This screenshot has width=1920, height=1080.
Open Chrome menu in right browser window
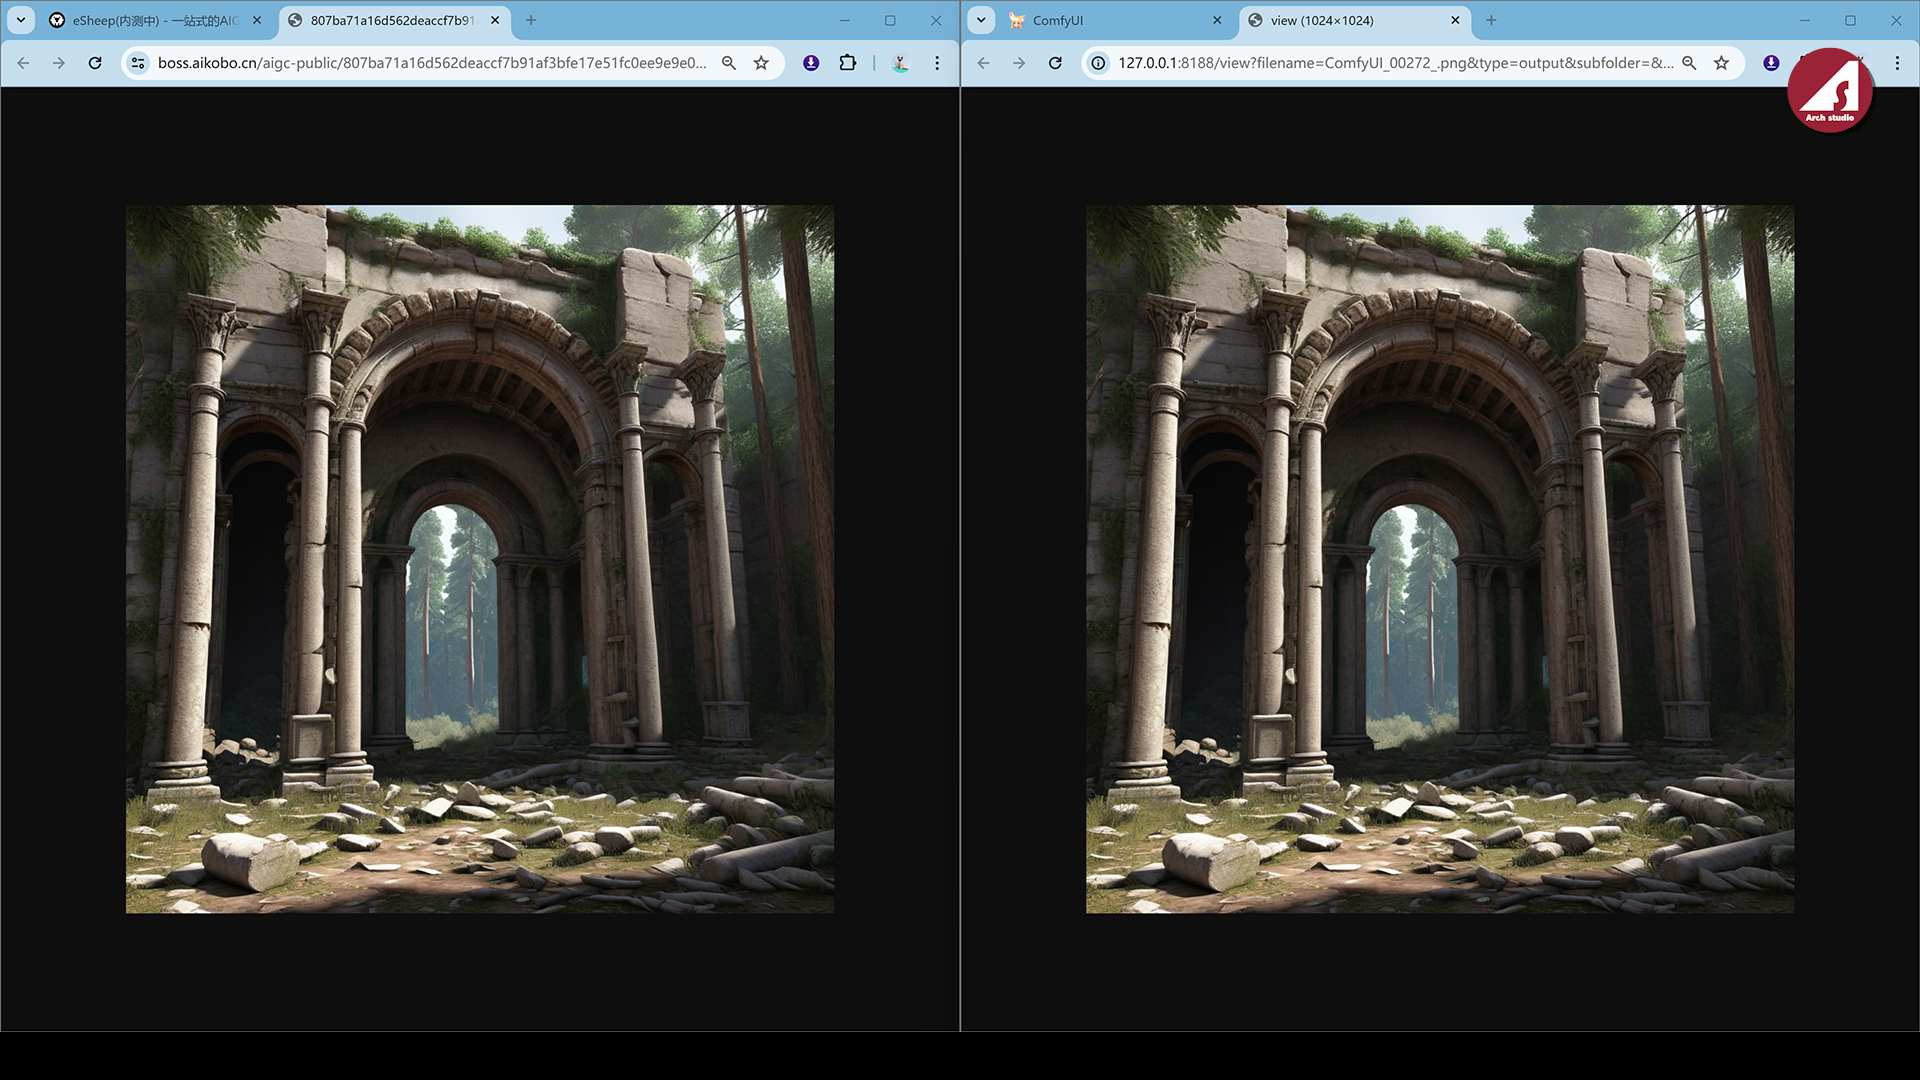pos(1897,63)
